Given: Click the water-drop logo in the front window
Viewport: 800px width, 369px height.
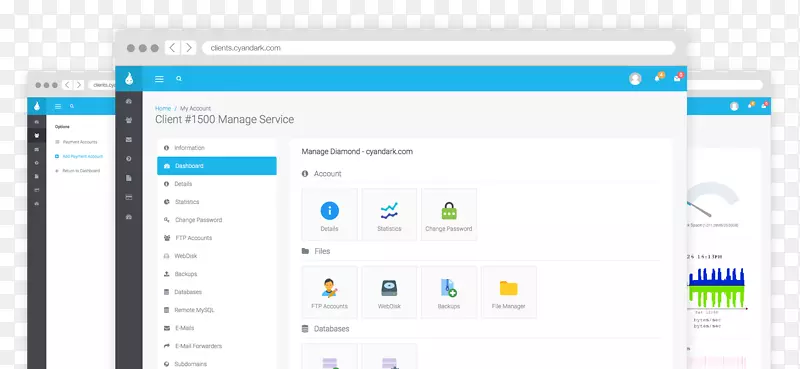Looking at the screenshot, I should pyautogui.click(x=129, y=79).
